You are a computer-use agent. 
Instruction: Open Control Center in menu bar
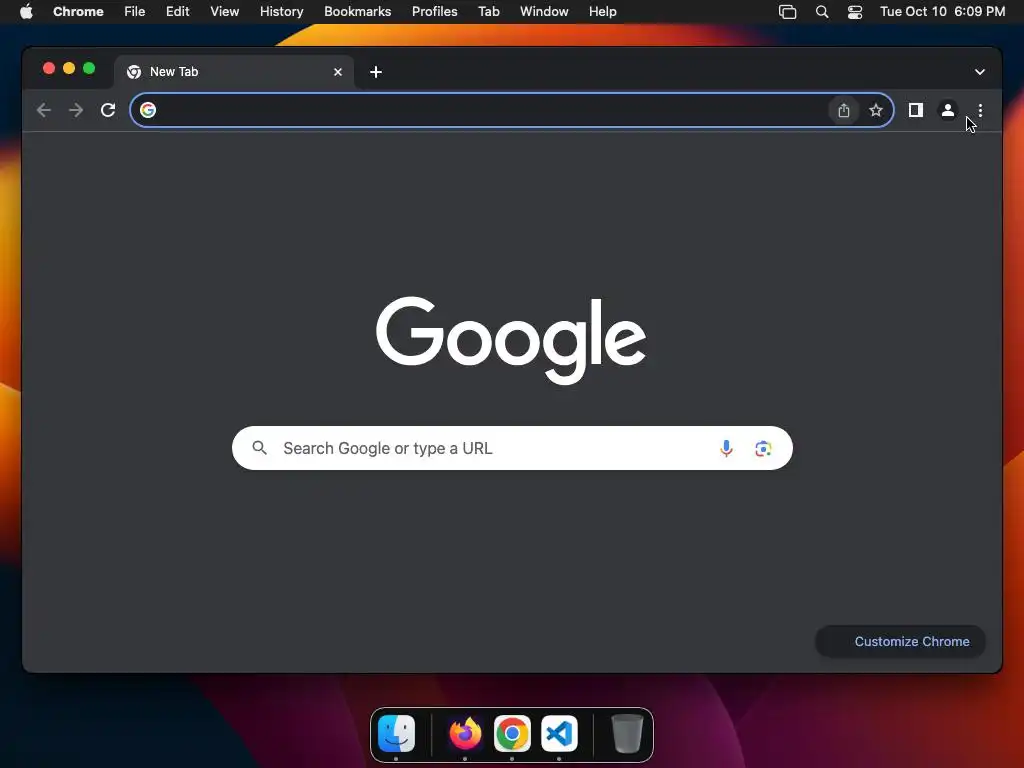(855, 12)
